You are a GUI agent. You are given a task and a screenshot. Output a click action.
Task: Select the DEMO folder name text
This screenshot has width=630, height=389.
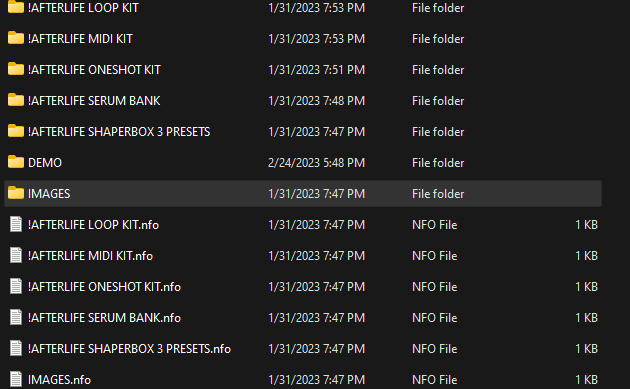pos(45,163)
